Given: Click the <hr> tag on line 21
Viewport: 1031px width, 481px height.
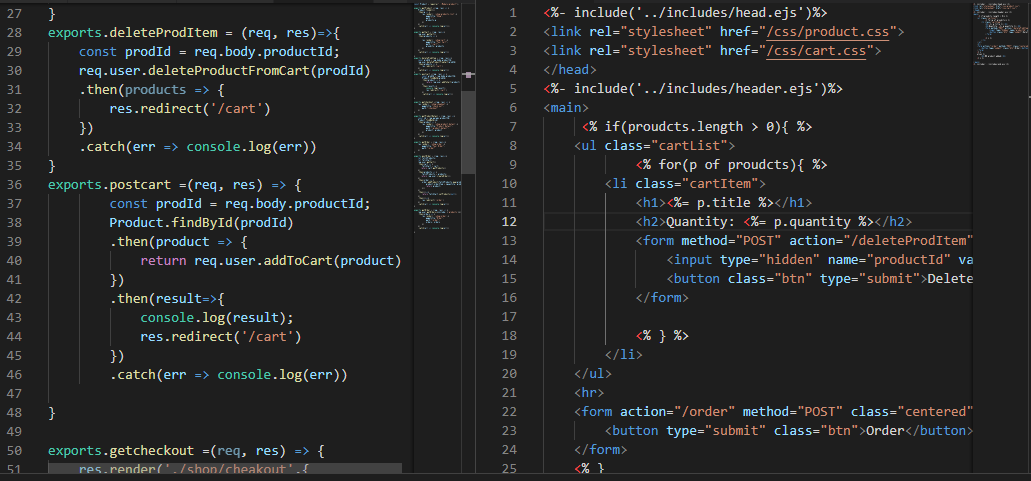Looking at the screenshot, I should coord(589,393).
